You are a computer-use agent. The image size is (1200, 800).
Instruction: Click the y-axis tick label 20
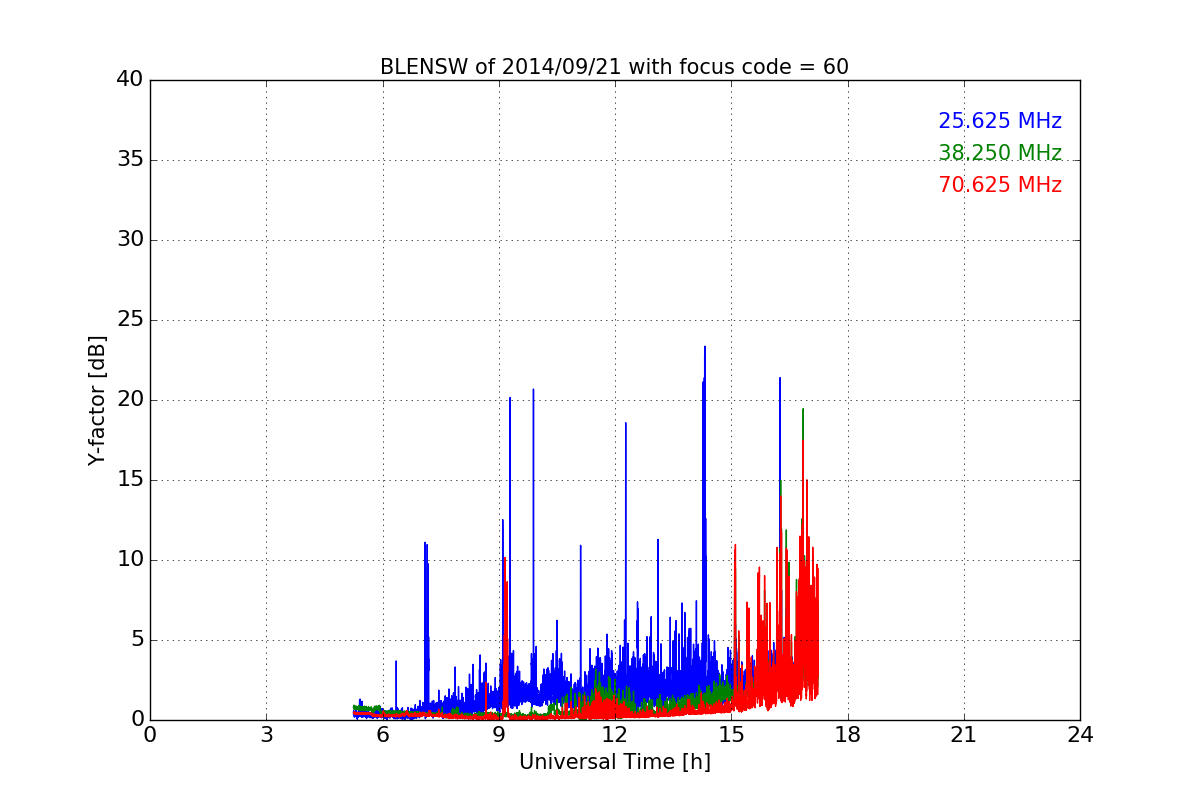tap(129, 400)
